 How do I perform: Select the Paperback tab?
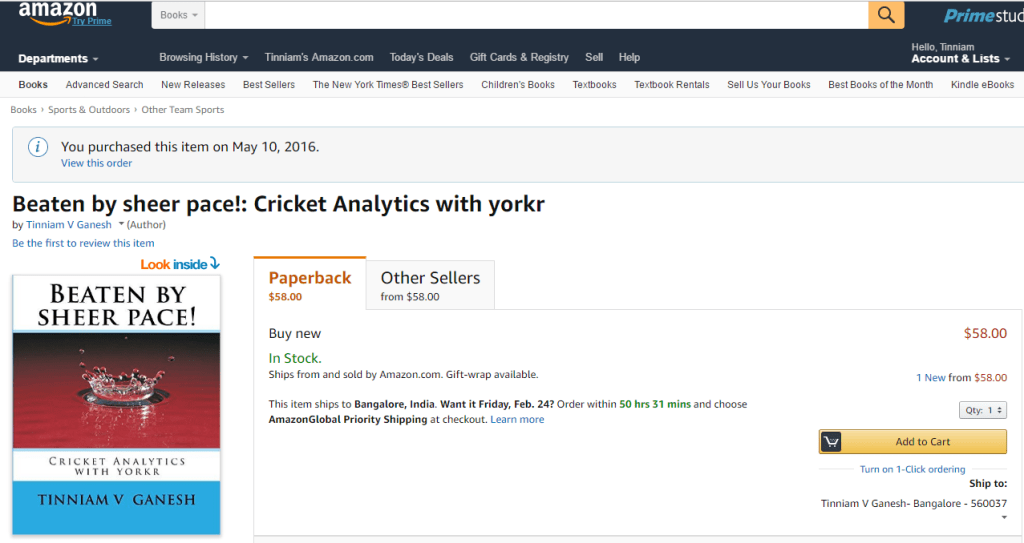click(x=310, y=284)
